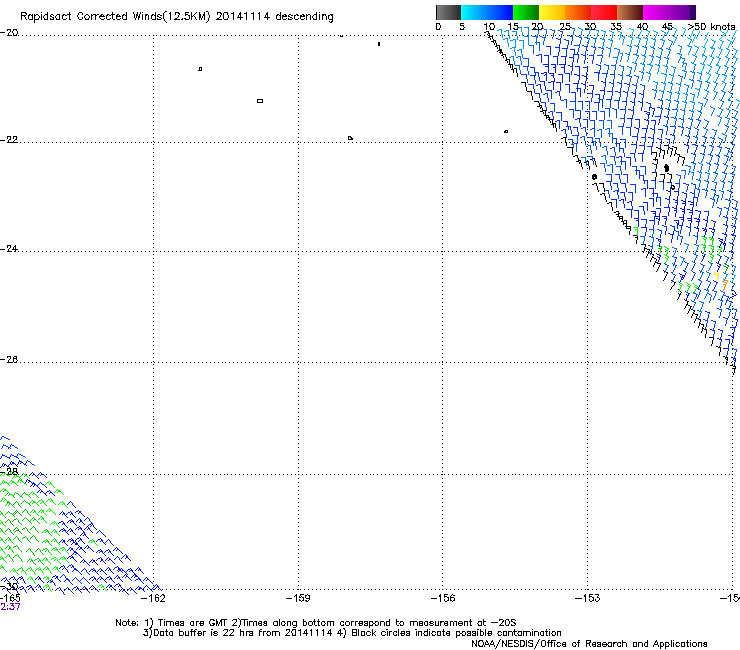The width and height of the screenshot is (740, 650).
Task: Click the dark purple 45-50 knots legend color
Action: (x=682, y=12)
